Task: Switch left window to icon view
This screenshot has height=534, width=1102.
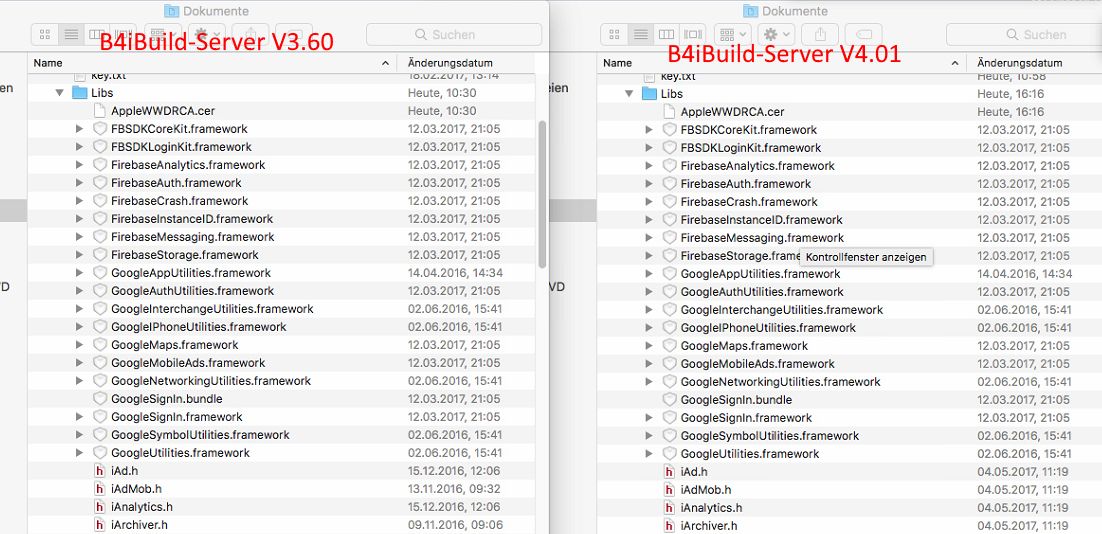Action: coord(45,34)
